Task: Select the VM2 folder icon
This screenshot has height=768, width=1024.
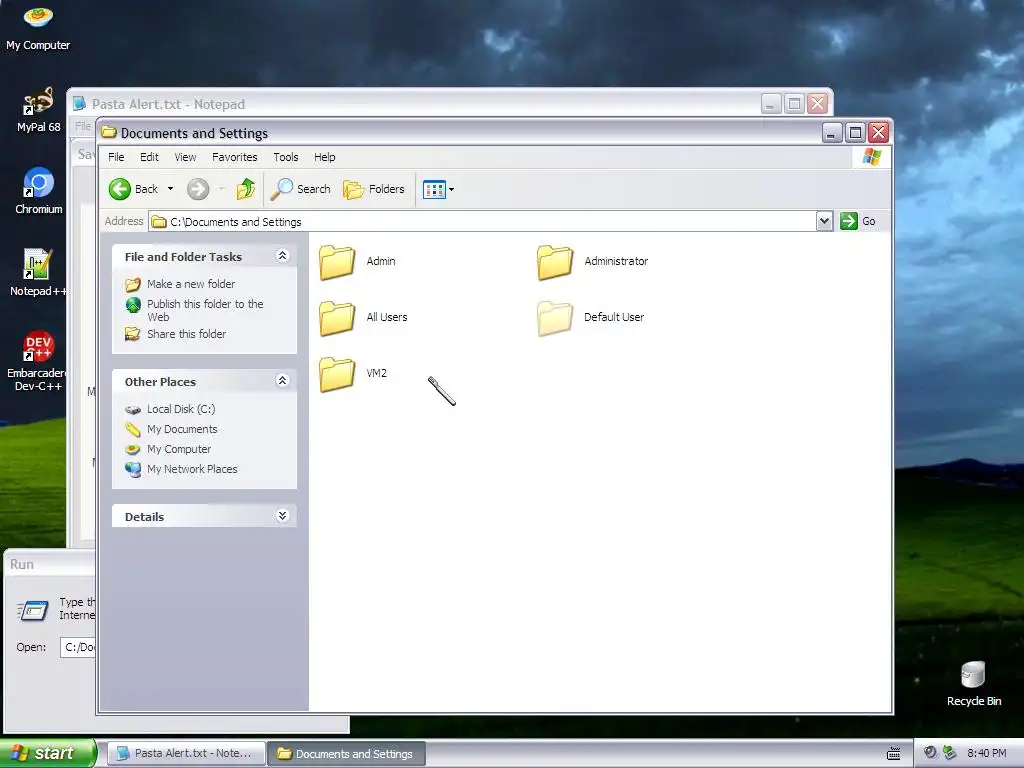Action: tap(337, 375)
